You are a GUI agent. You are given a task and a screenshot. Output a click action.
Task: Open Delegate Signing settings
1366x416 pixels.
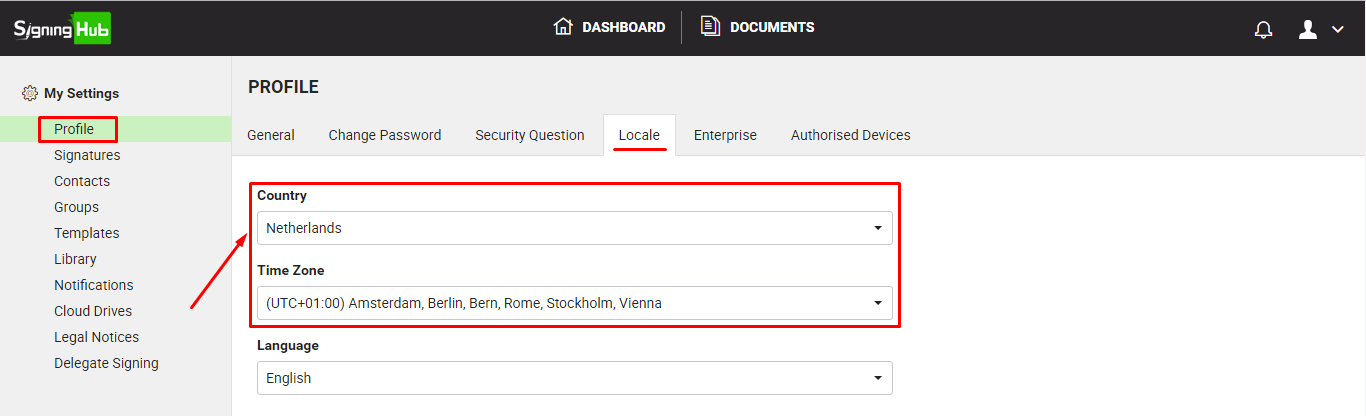point(106,363)
